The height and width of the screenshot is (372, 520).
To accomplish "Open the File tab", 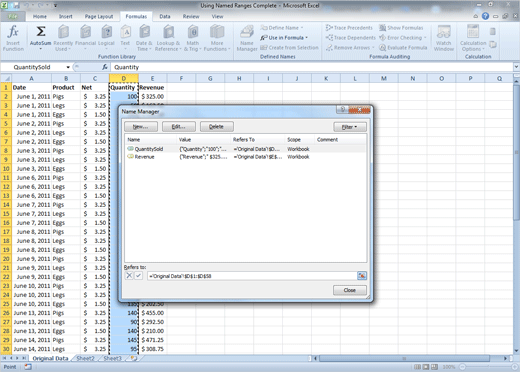I will (13, 16).
